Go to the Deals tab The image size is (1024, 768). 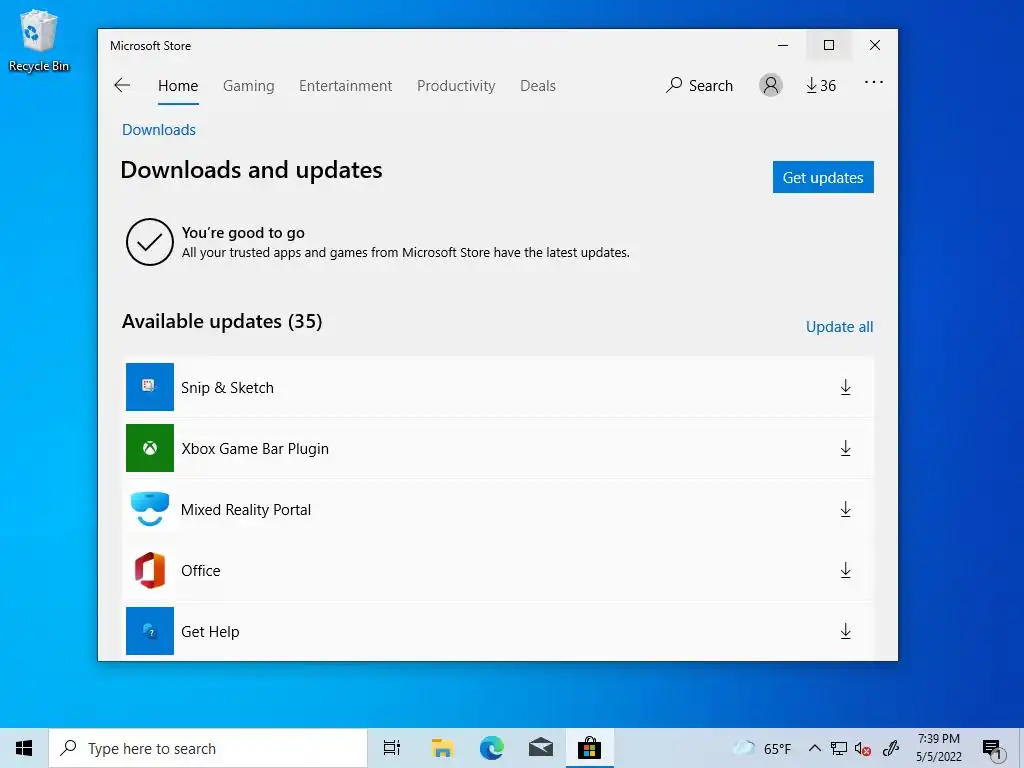tap(537, 86)
